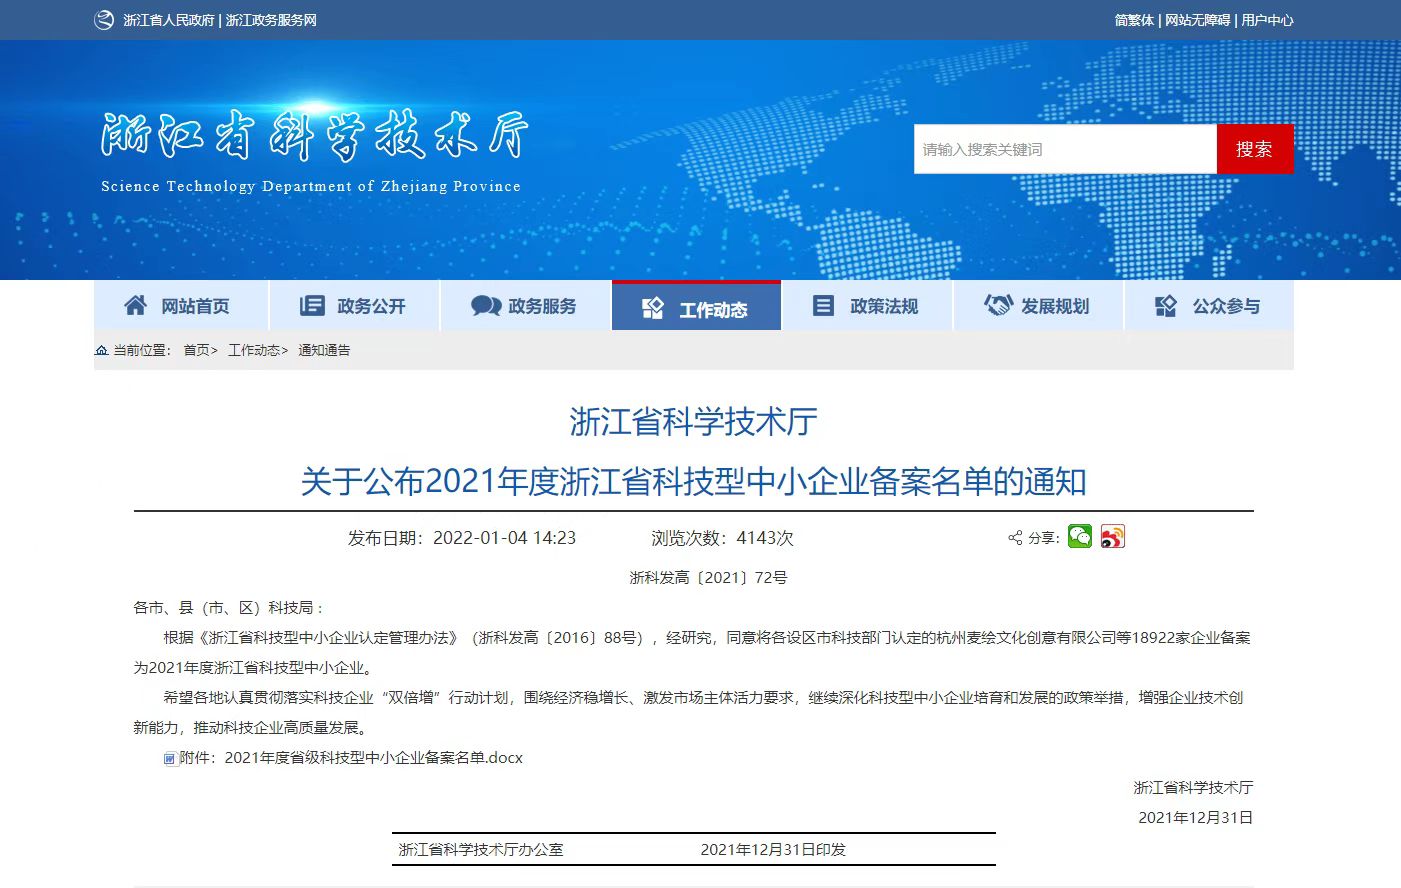The height and width of the screenshot is (888, 1401).
Task: Click the house icon in the breadcrumb bar
Action: click(101, 350)
